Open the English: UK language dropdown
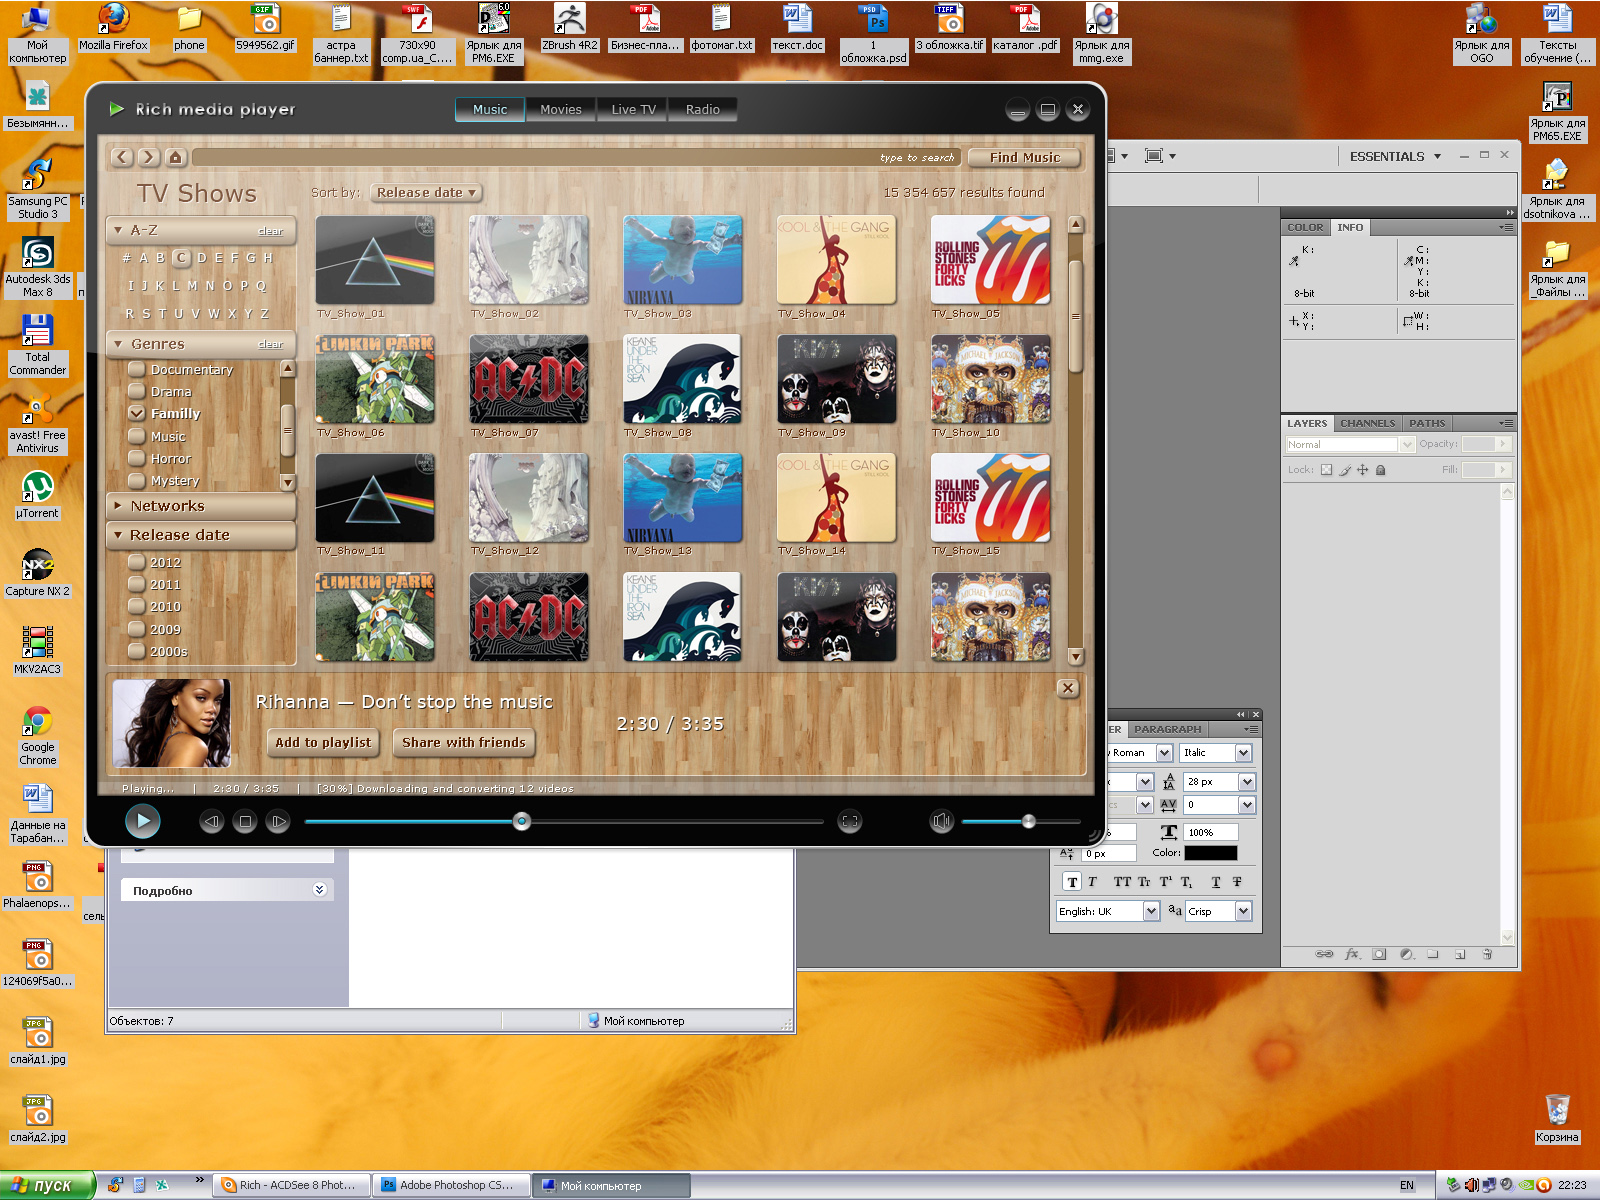The width and height of the screenshot is (1600, 1200). point(1151,911)
